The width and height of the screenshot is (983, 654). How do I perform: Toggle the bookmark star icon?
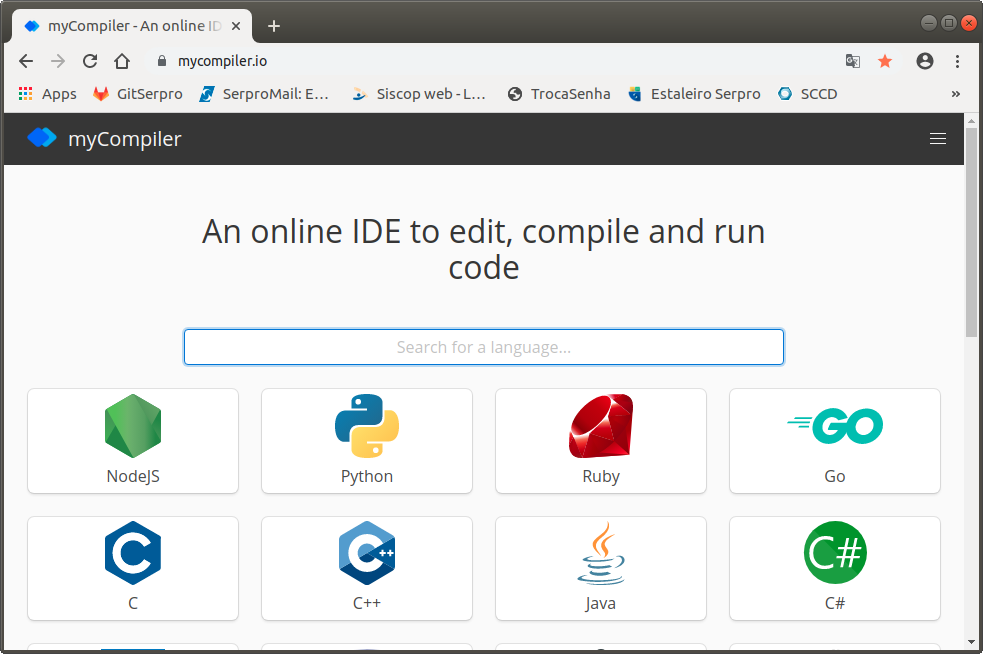[x=885, y=61]
